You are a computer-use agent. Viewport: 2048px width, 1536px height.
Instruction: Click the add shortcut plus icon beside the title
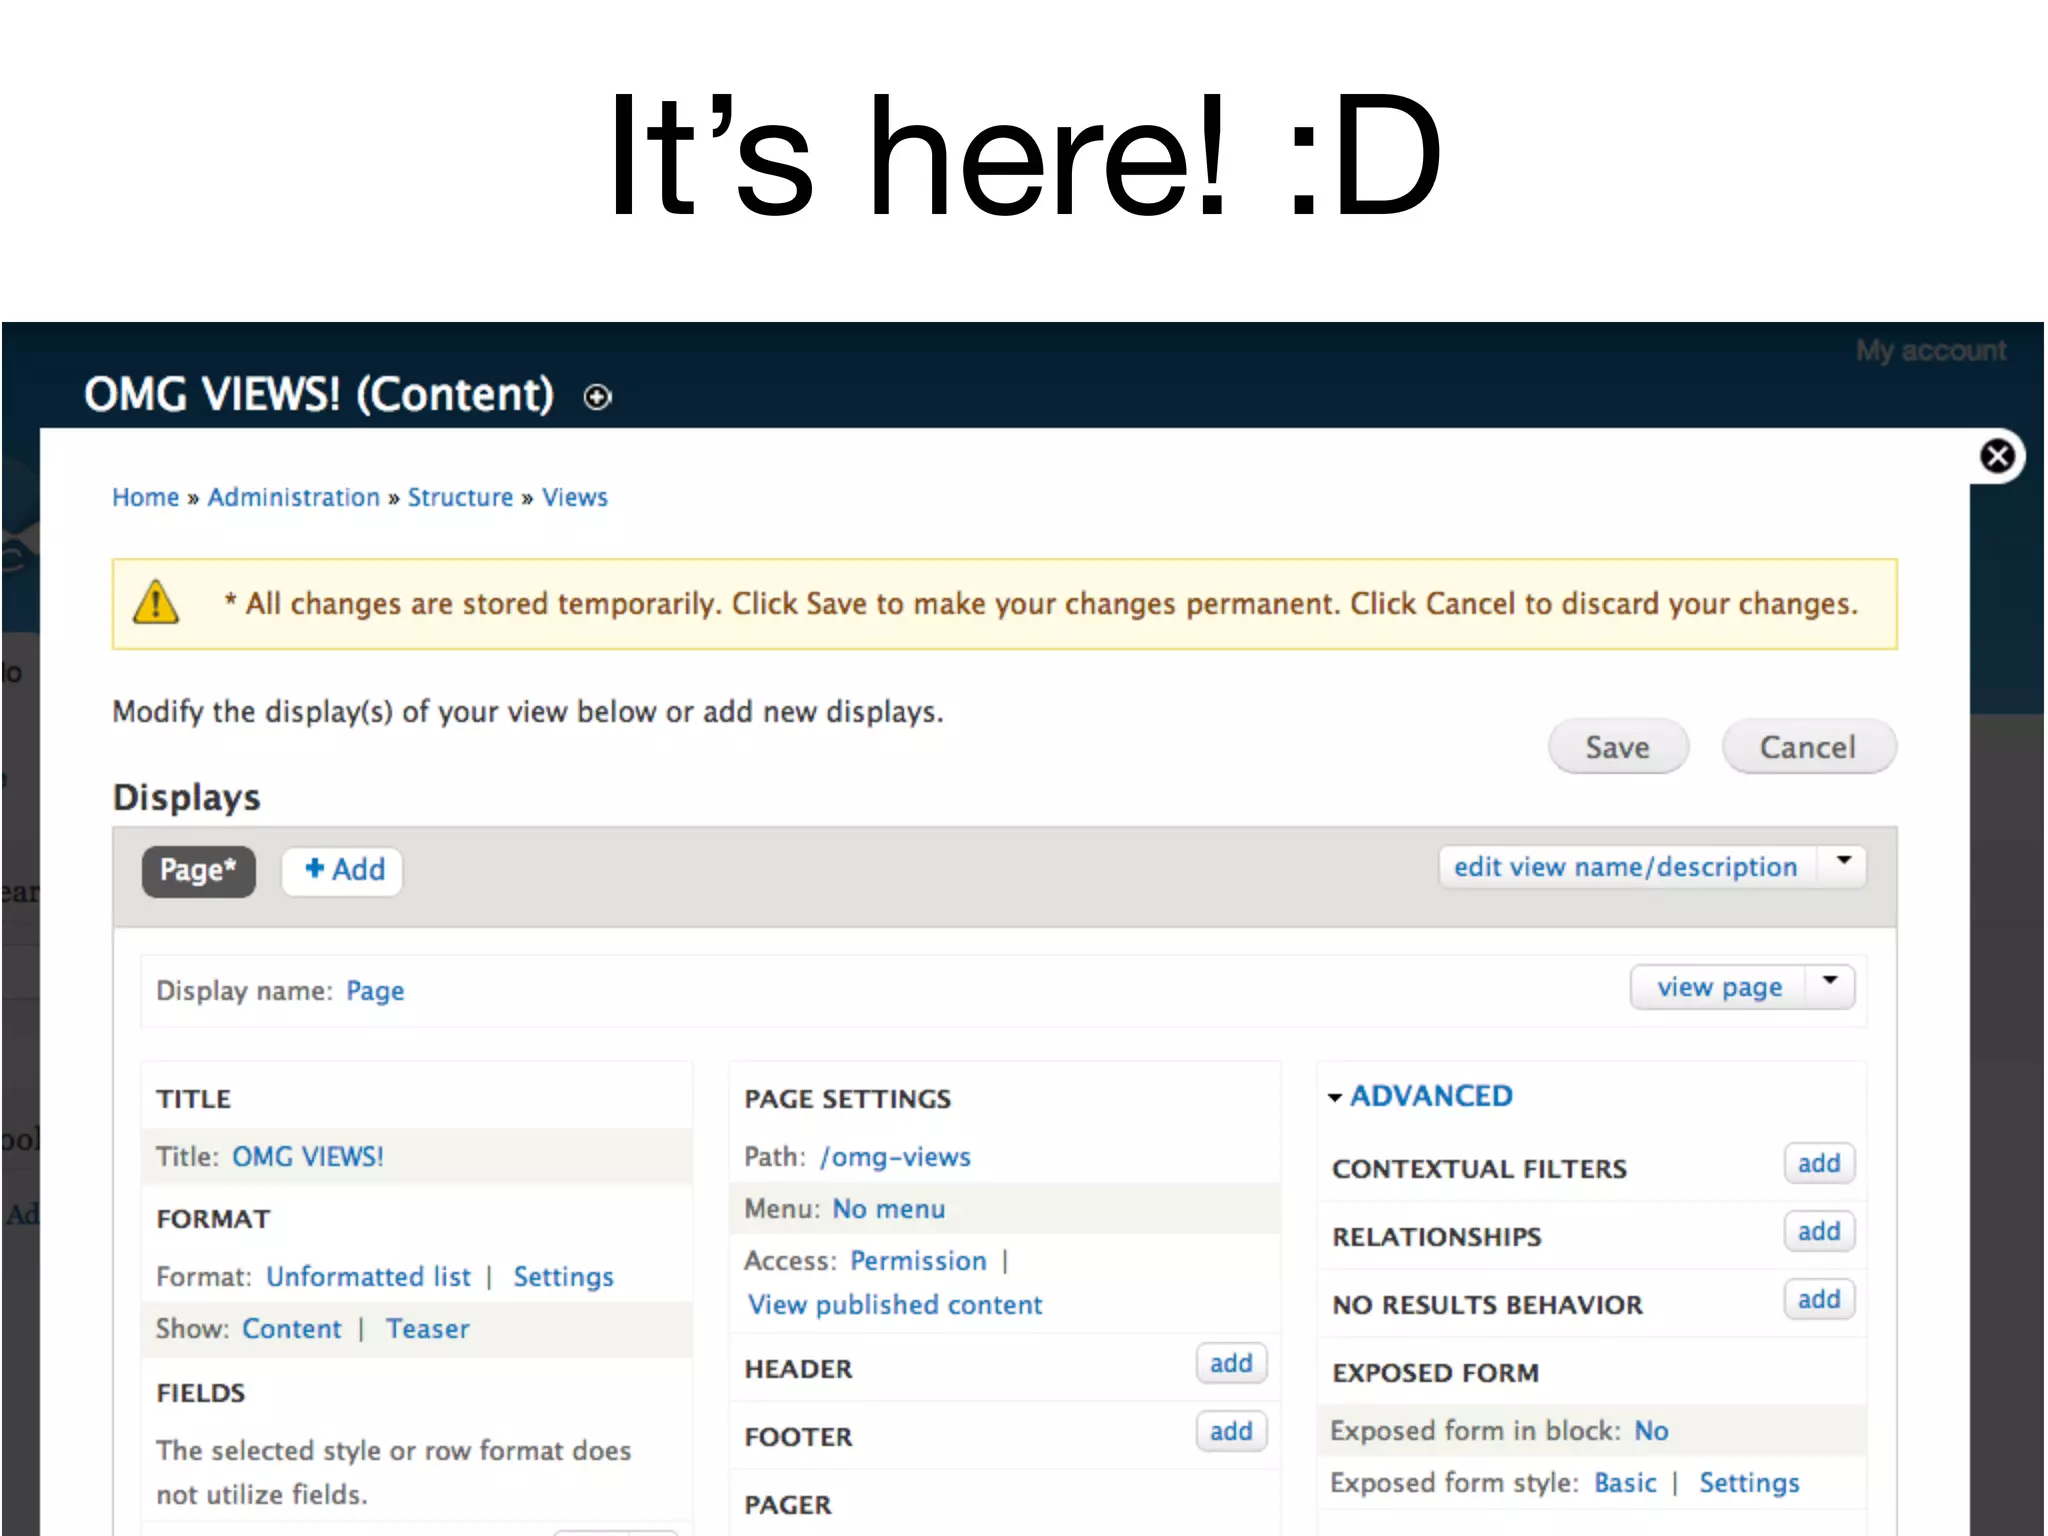point(597,397)
